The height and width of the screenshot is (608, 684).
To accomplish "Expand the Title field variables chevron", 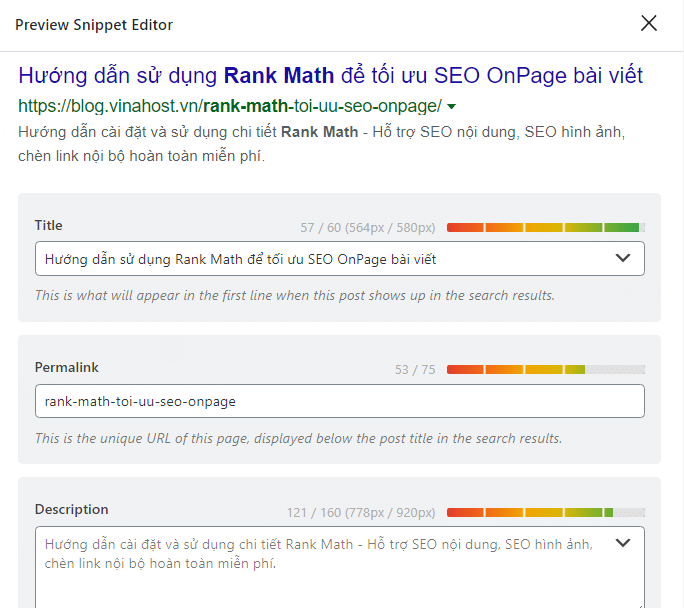I will click(x=623, y=259).
